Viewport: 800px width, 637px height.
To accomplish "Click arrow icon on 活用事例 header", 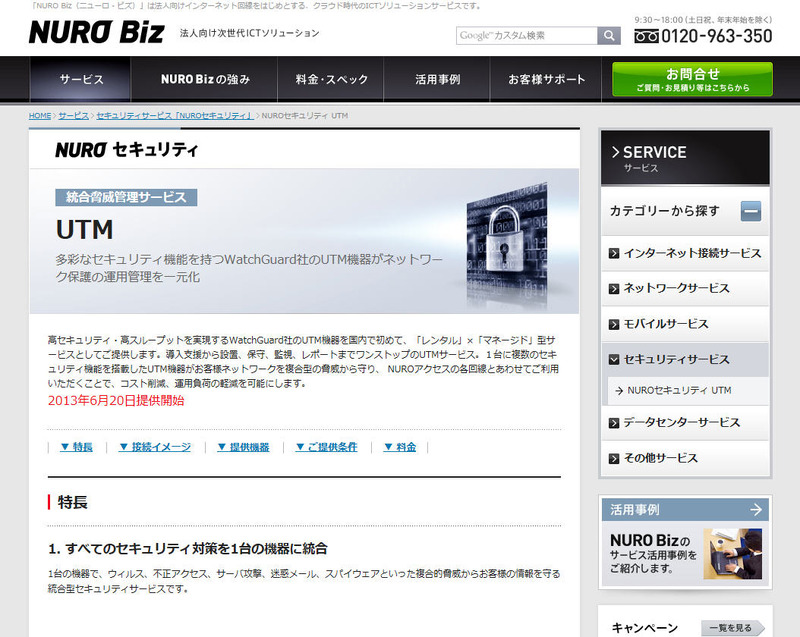I will tap(755, 510).
